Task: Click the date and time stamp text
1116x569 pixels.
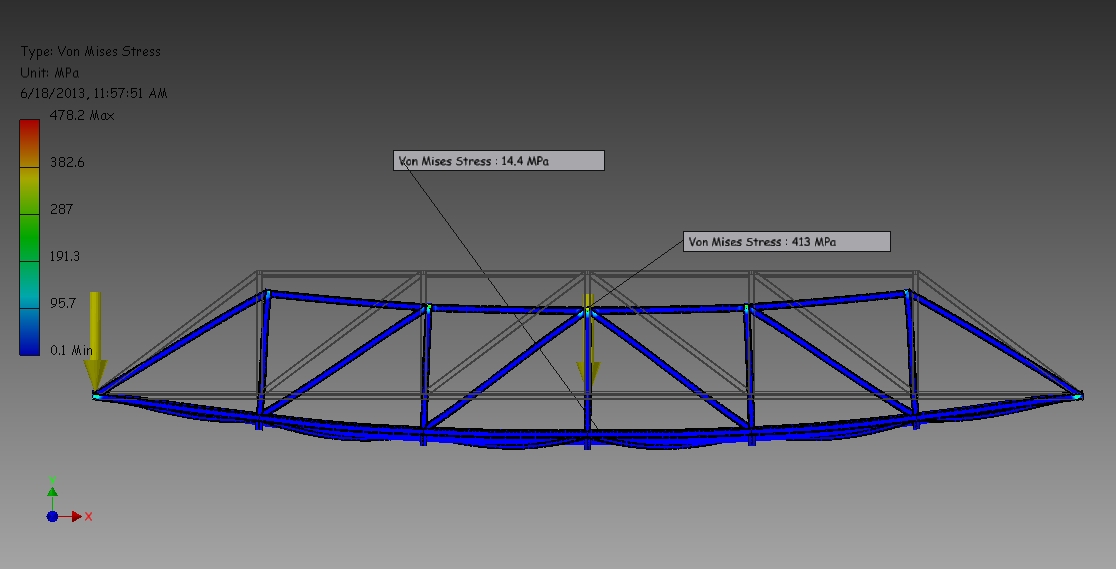Action: (x=94, y=93)
